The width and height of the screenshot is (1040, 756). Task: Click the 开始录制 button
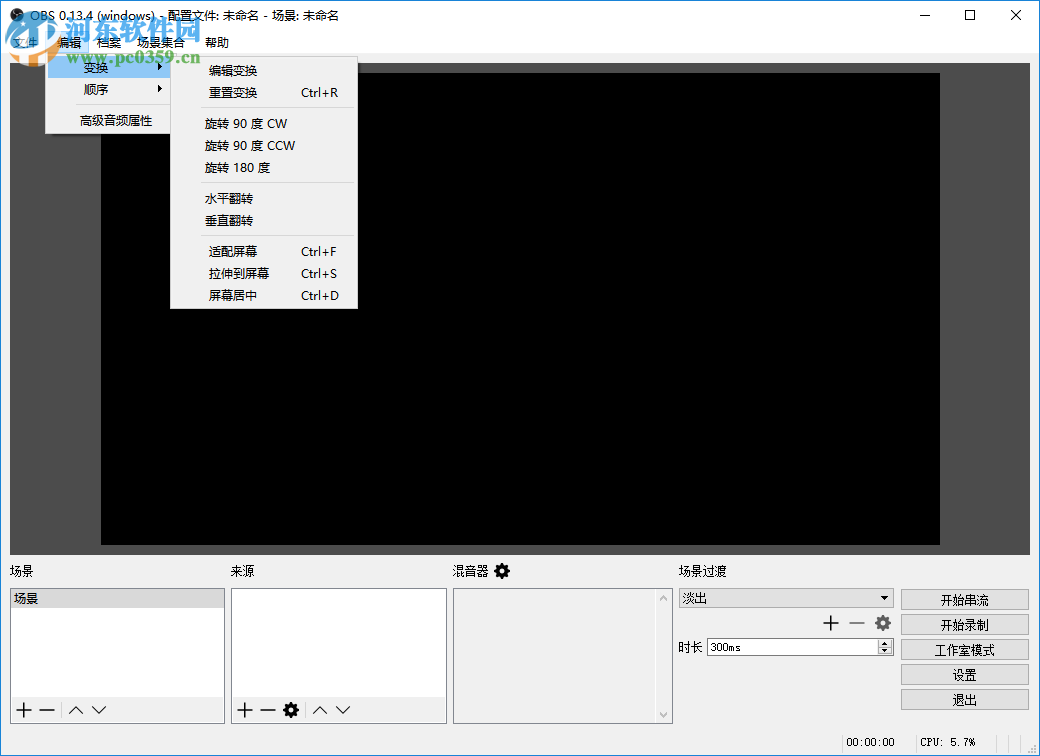(x=964, y=624)
